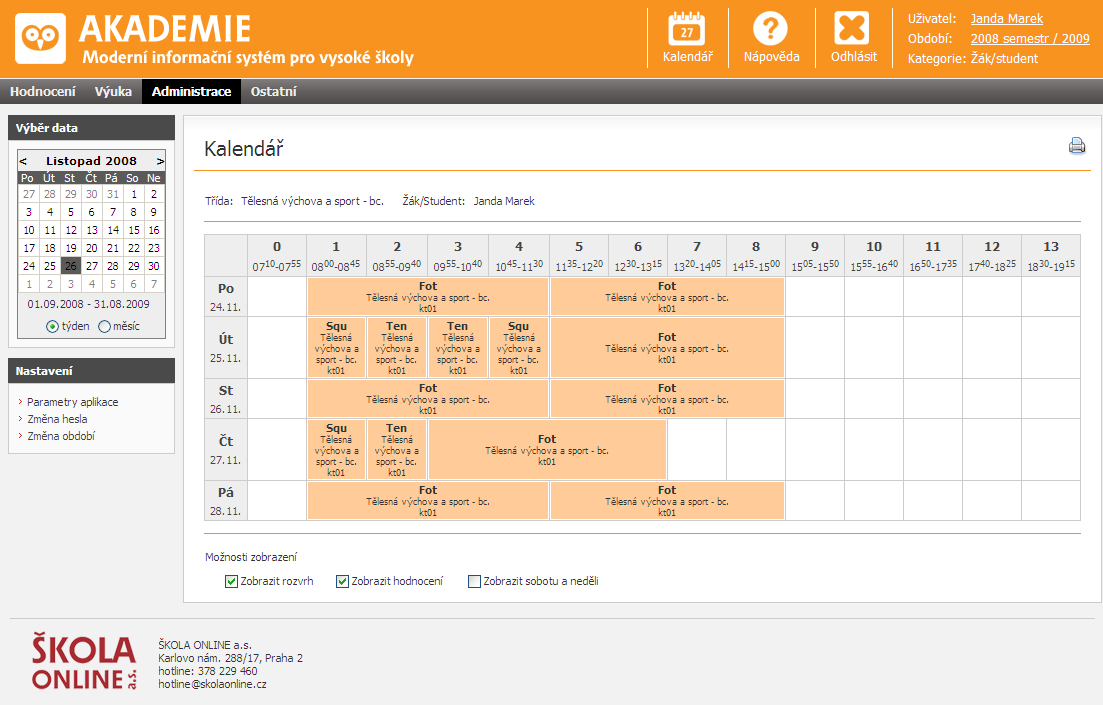Select day 26 in Listopad calendar
Viewport: 1103px width, 705px height.
pos(70,266)
